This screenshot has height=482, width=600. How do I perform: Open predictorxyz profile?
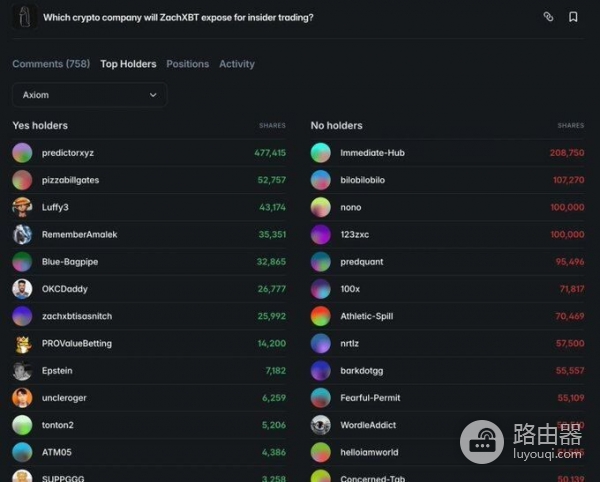tap(68, 153)
